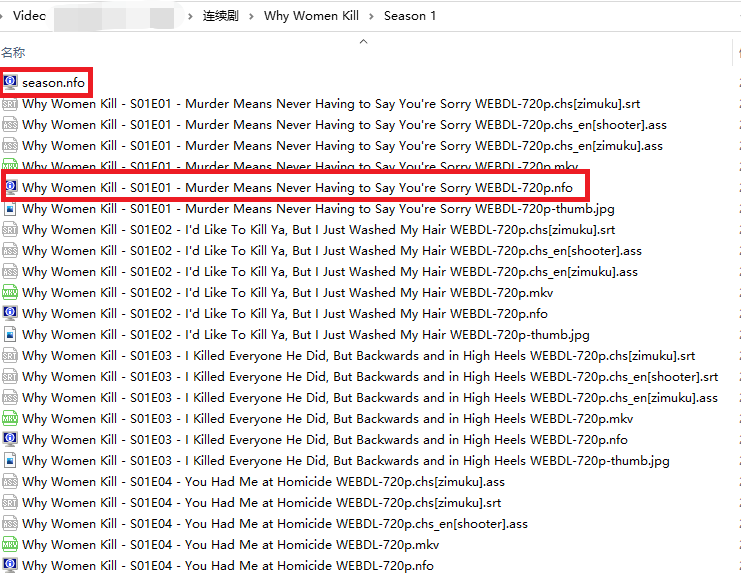Click the S01E02 .nfo file icon
Image resolution: width=741 pixels, height=578 pixels.
coord(10,314)
